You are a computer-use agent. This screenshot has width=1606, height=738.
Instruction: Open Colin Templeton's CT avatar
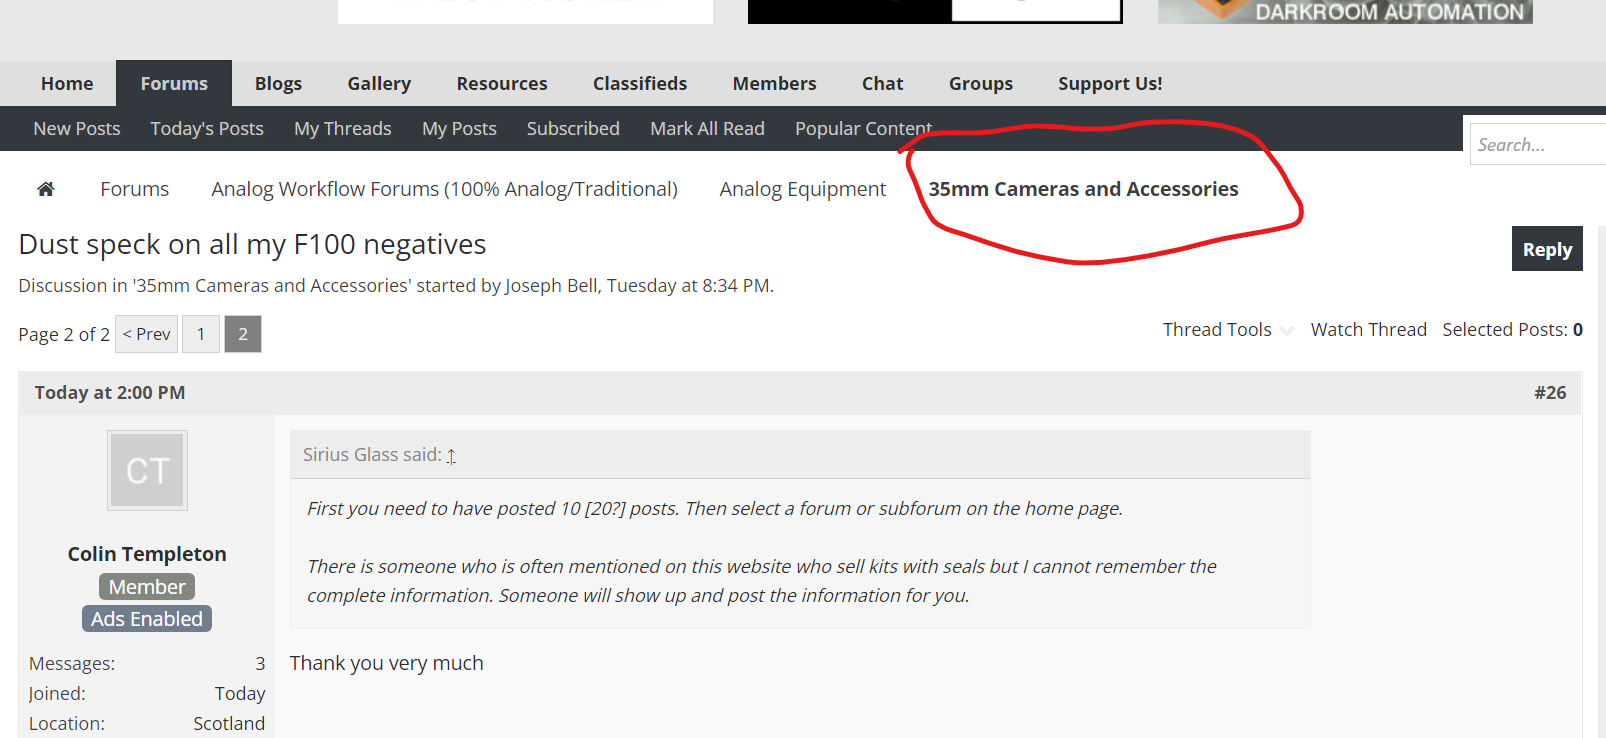click(x=147, y=471)
